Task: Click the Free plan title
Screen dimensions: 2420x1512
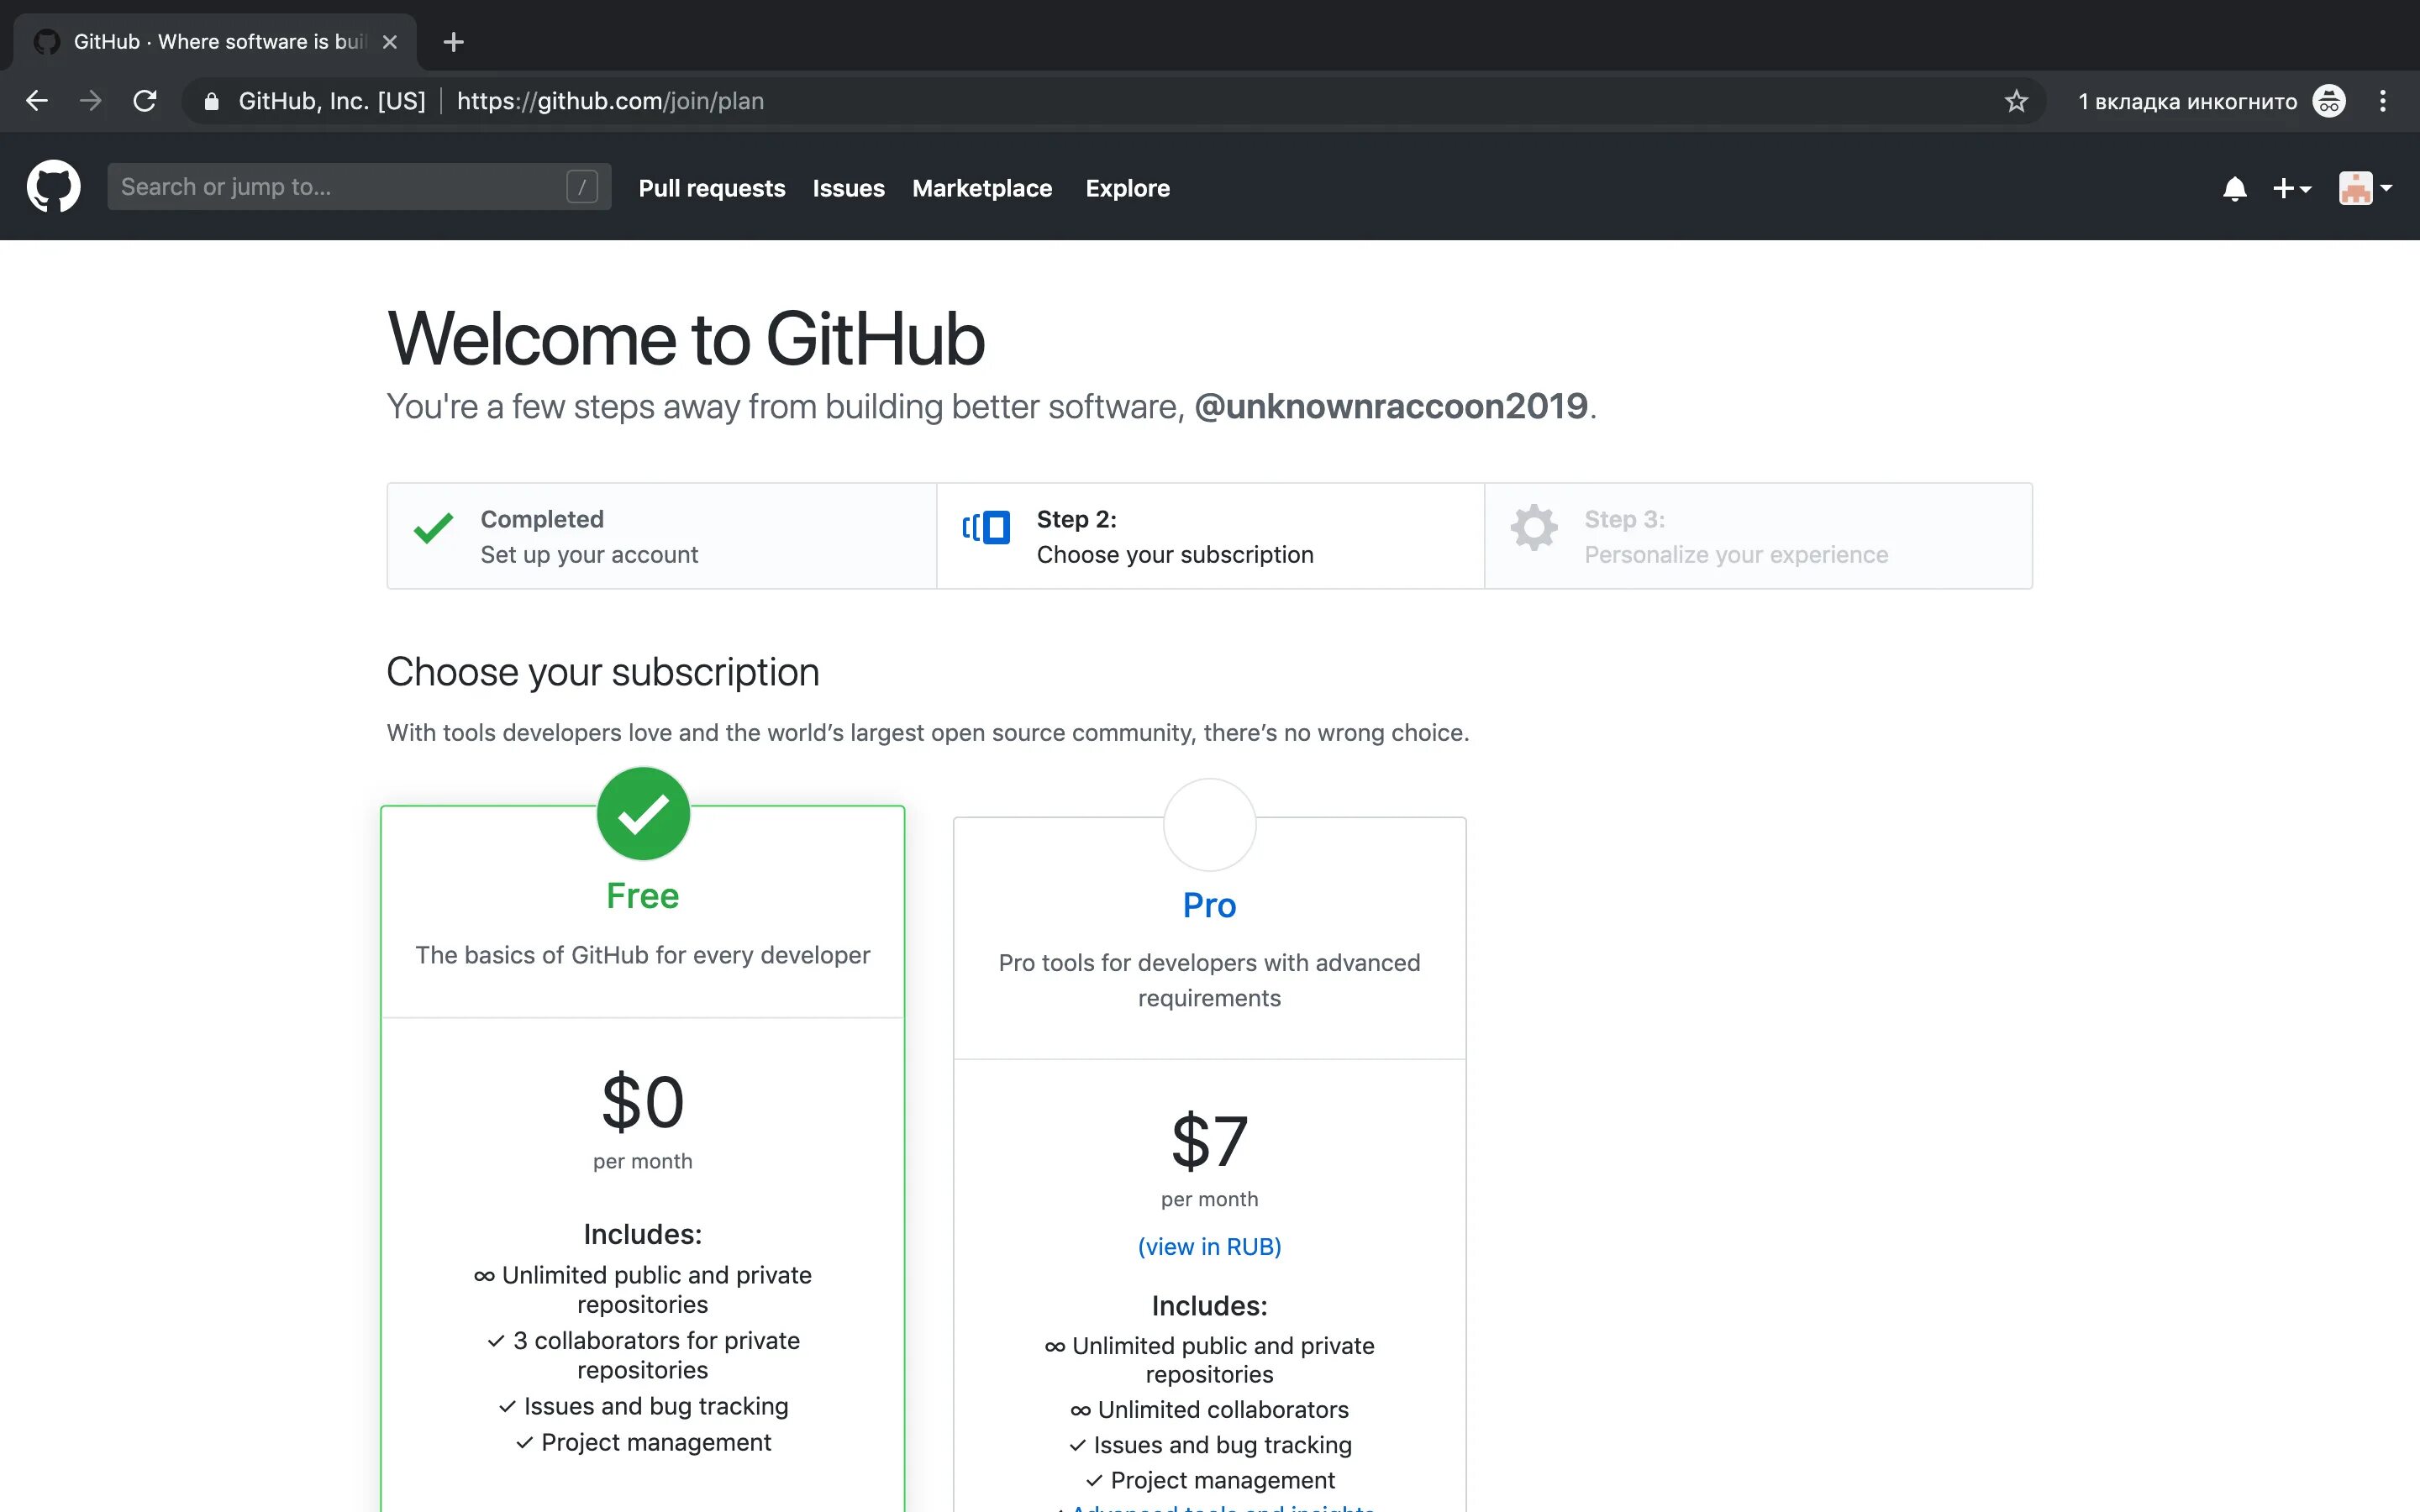Action: (x=643, y=895)
